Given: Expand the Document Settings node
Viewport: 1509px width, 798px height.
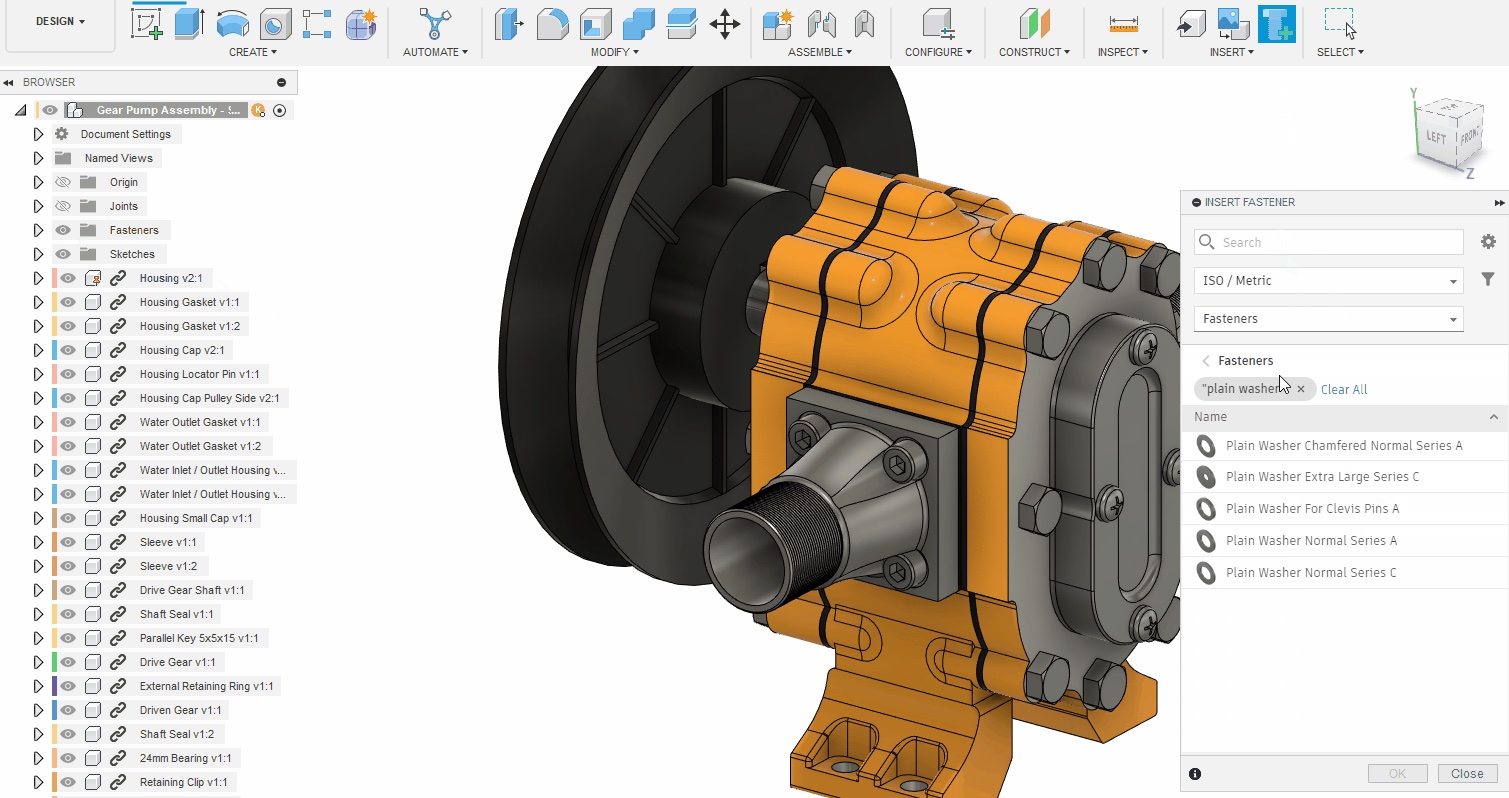Looking at the screenshot, I should [38, 134].
